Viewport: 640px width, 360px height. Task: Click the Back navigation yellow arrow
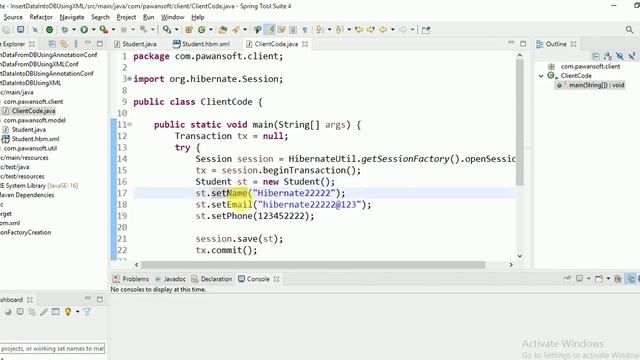click(383, 29)
